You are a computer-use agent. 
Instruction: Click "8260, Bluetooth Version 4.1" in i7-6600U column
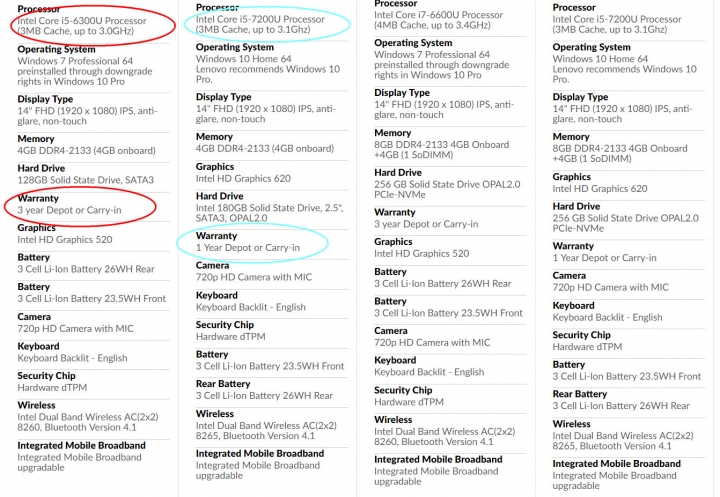tap(434, 442)
